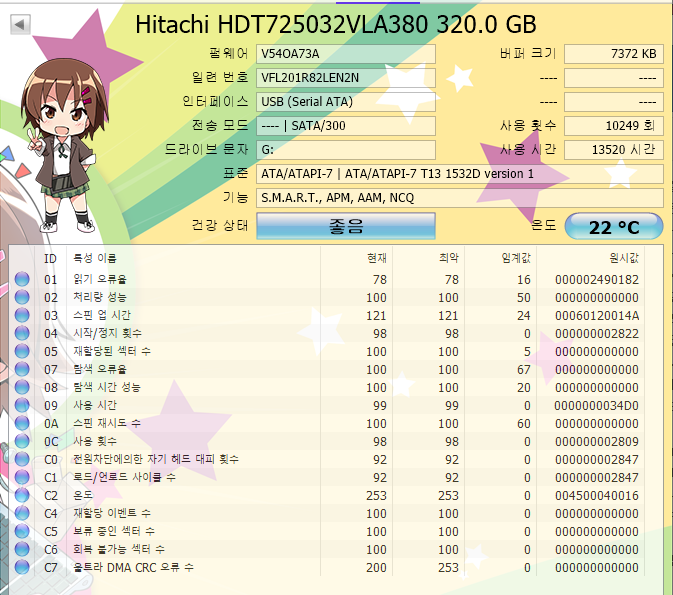Click the power on hours field 13520 시간
Screen dimensions: 673x595
click(x=614, y=150)
